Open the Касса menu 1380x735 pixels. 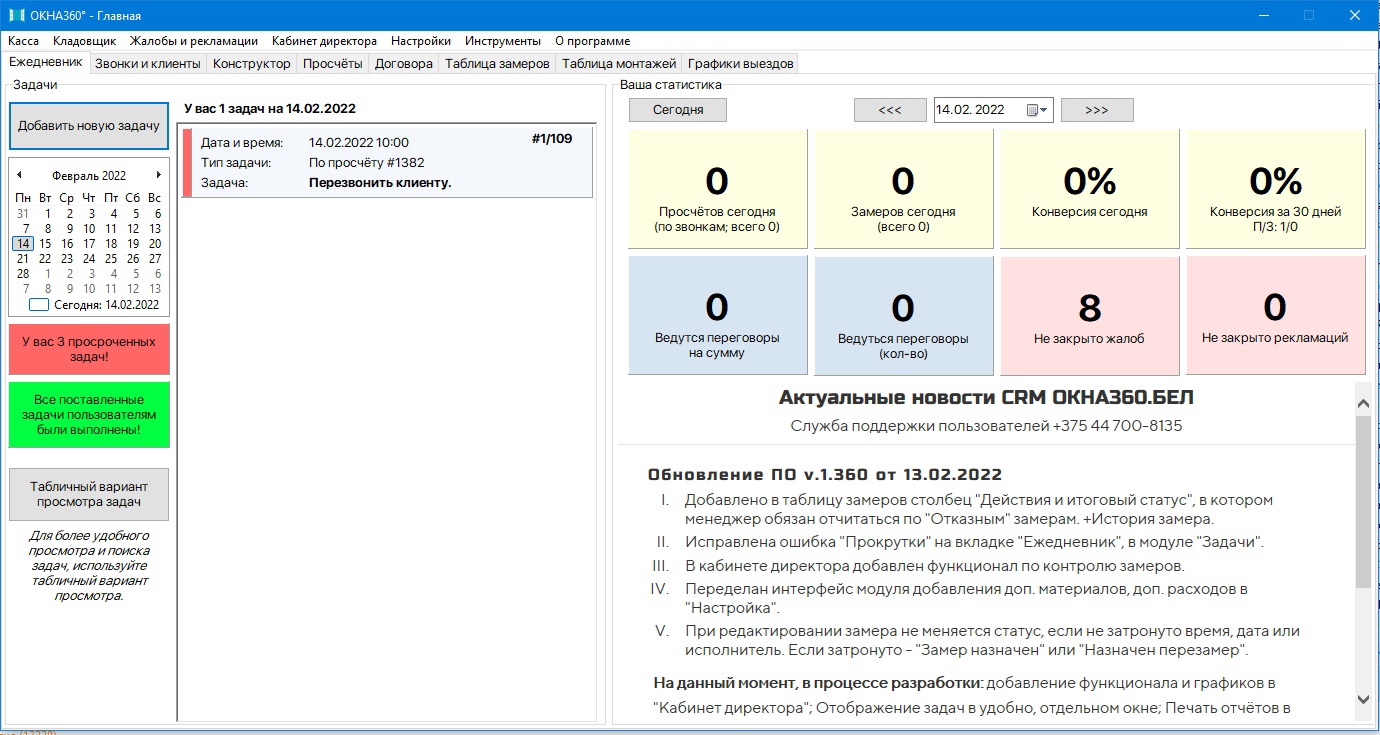tap(24, 41)
